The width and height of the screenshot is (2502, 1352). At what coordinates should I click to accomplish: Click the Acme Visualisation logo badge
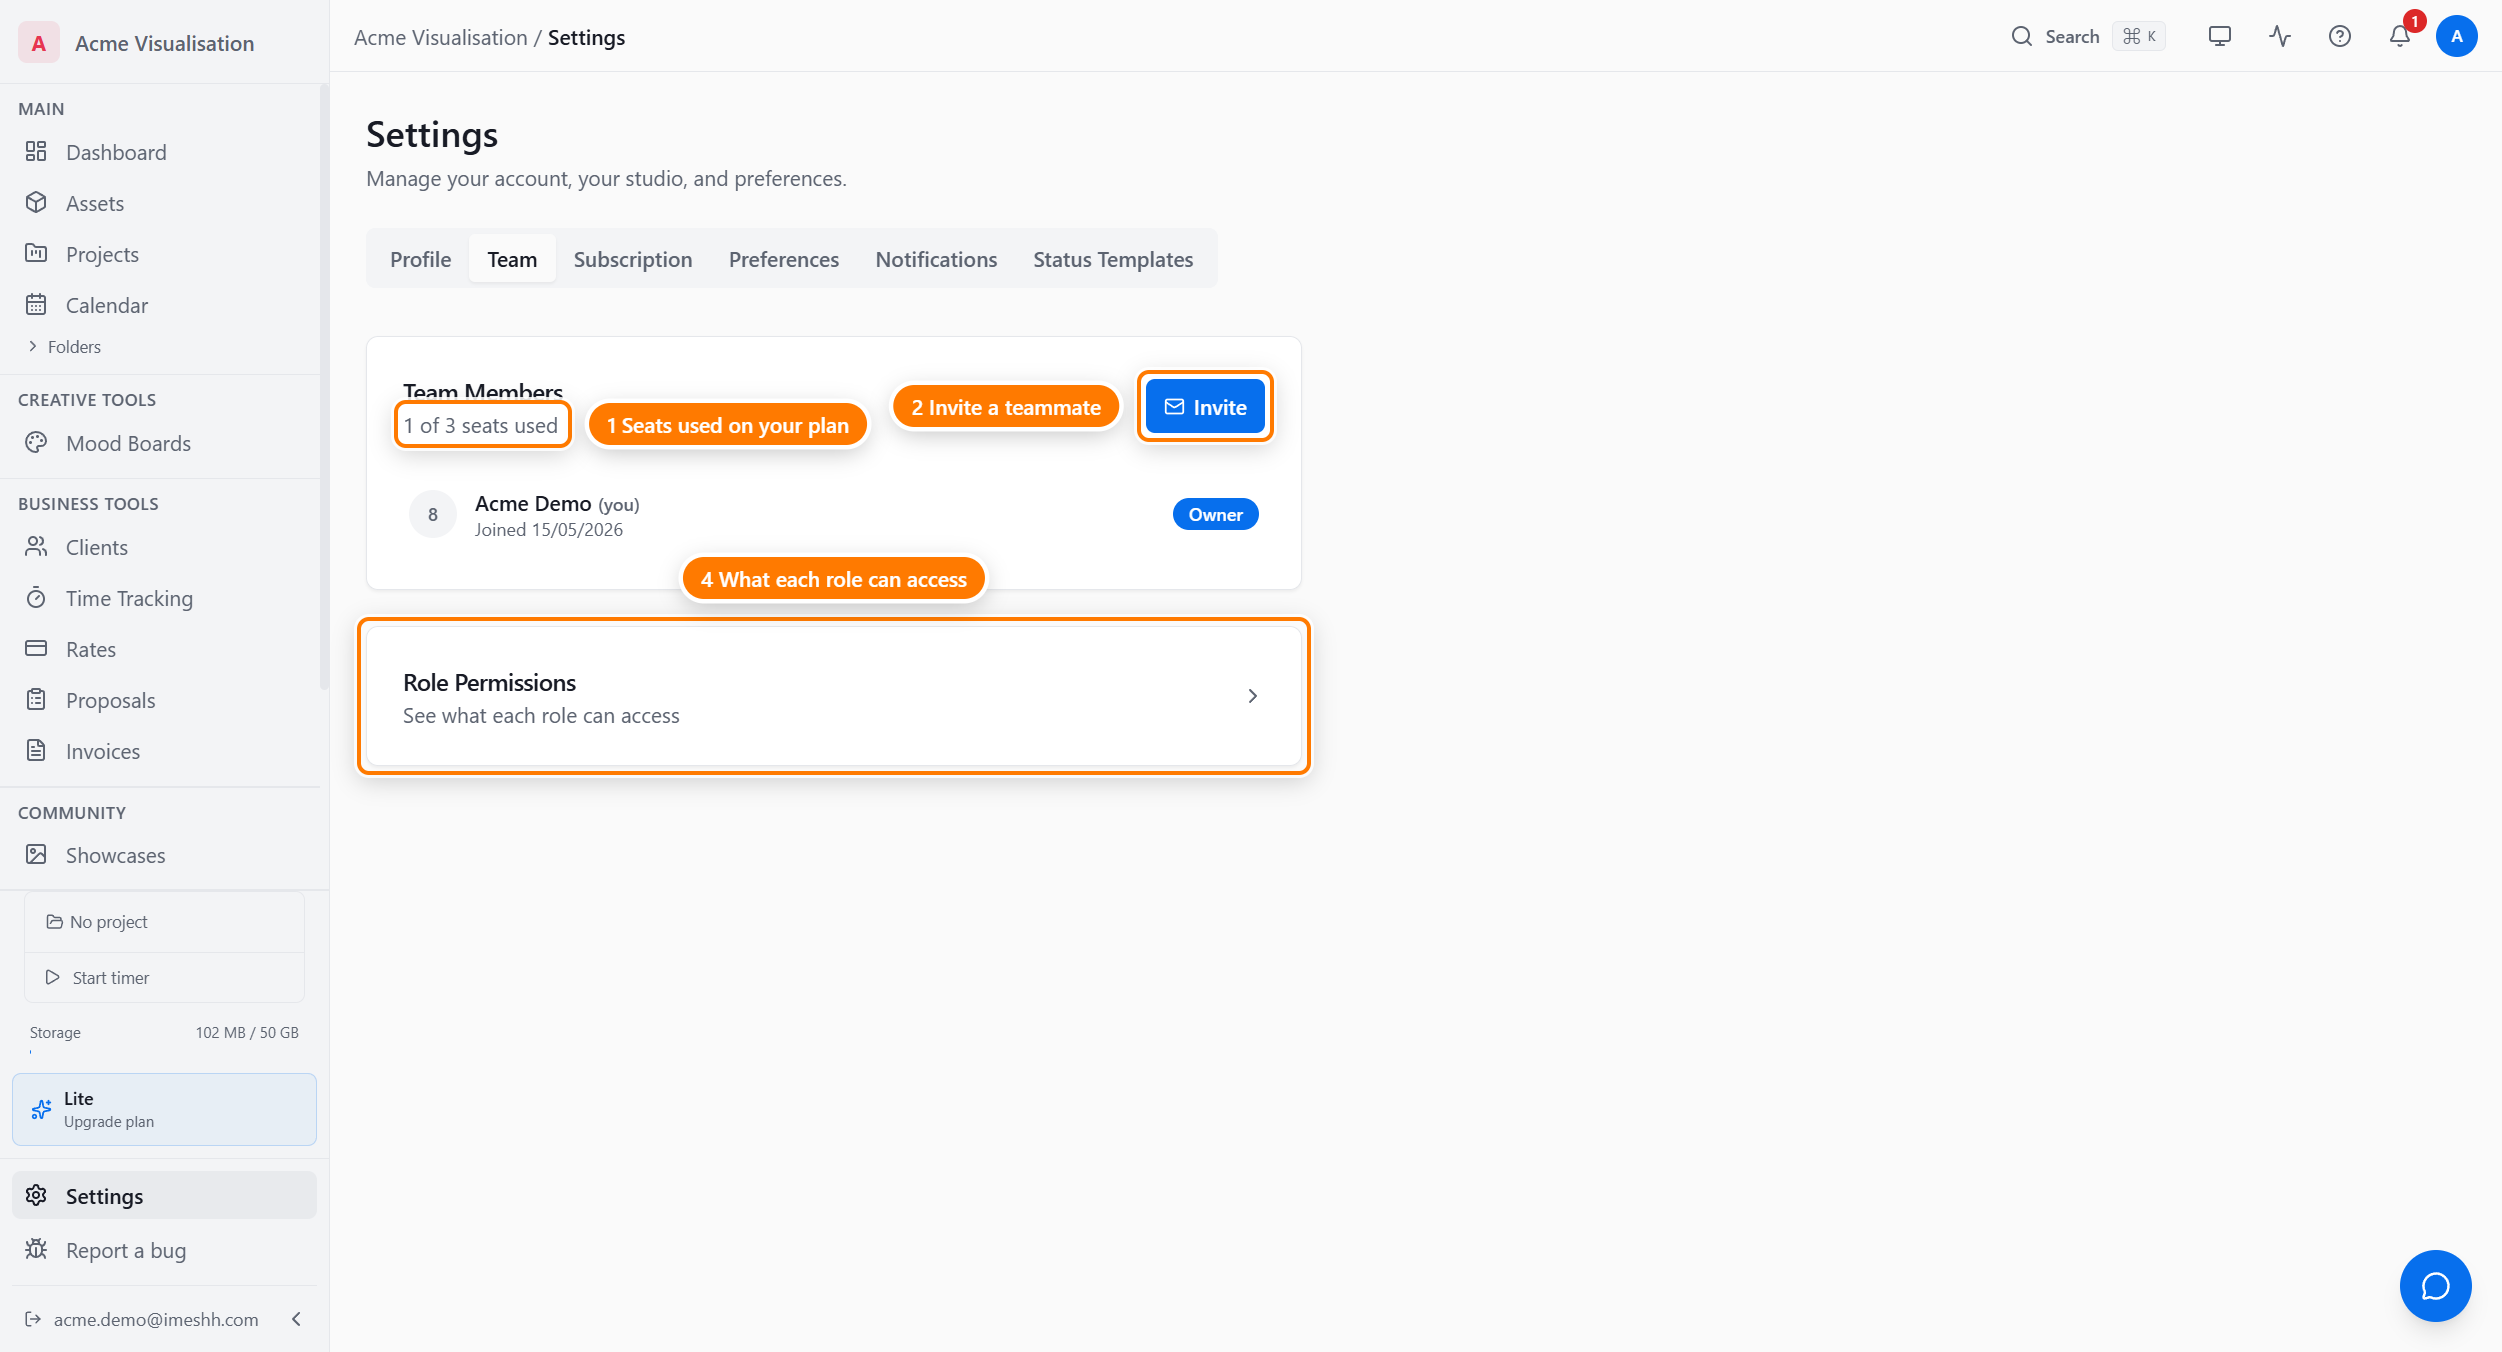[x=39, y=43]
